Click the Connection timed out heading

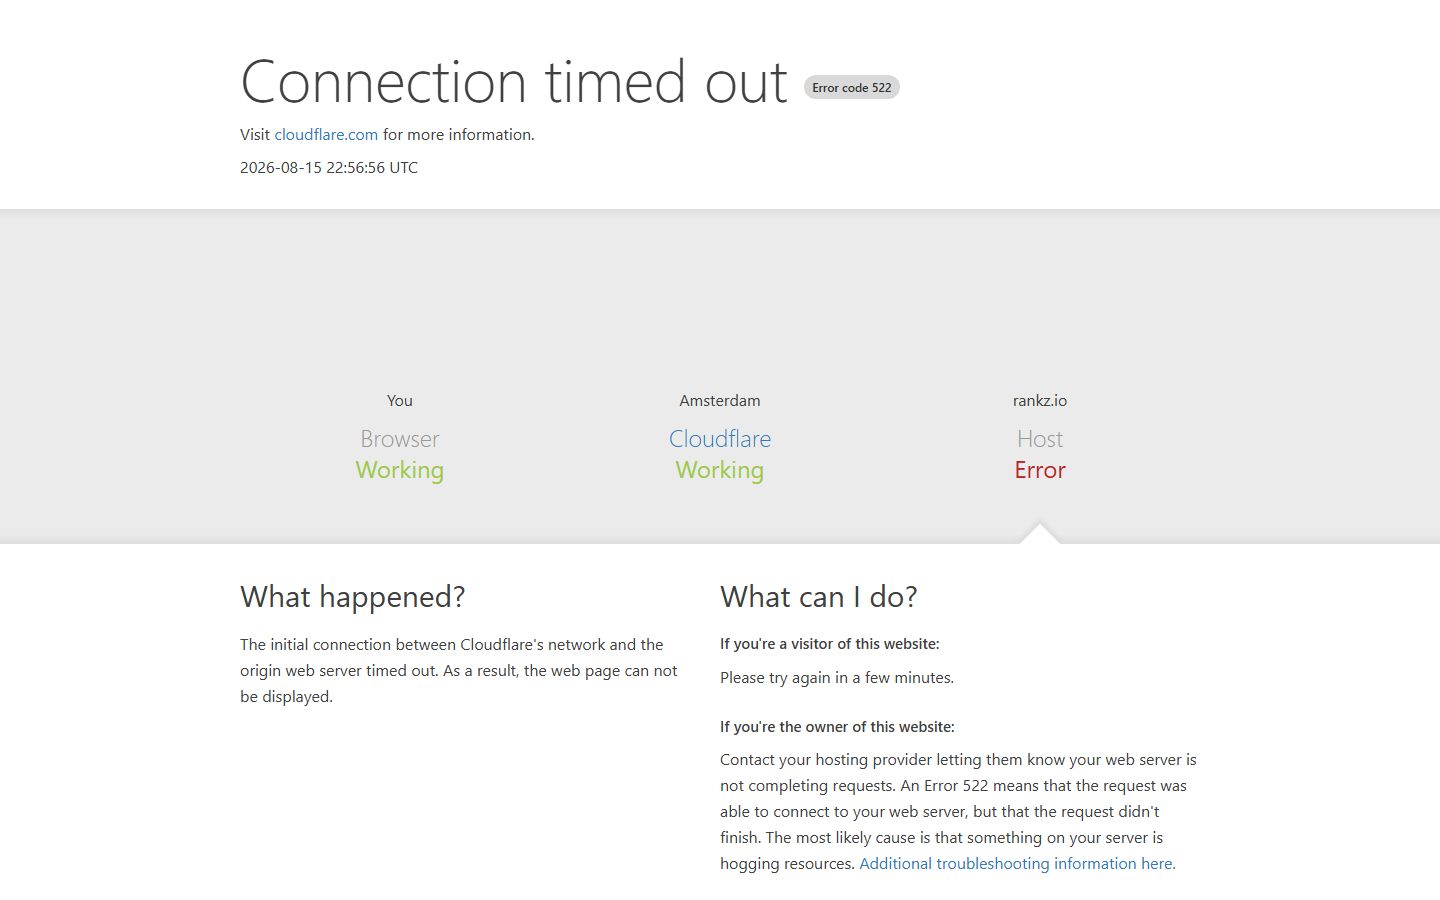click(x=514, y=82)
